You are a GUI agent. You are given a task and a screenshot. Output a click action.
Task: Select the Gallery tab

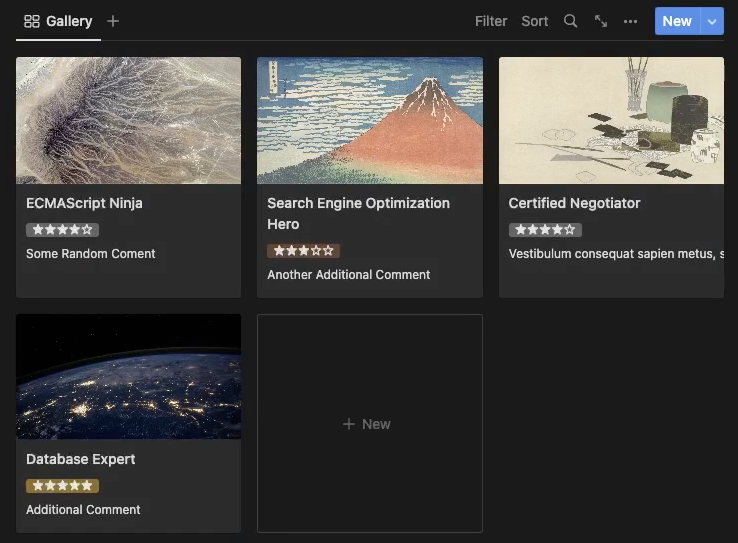(68, 21)
